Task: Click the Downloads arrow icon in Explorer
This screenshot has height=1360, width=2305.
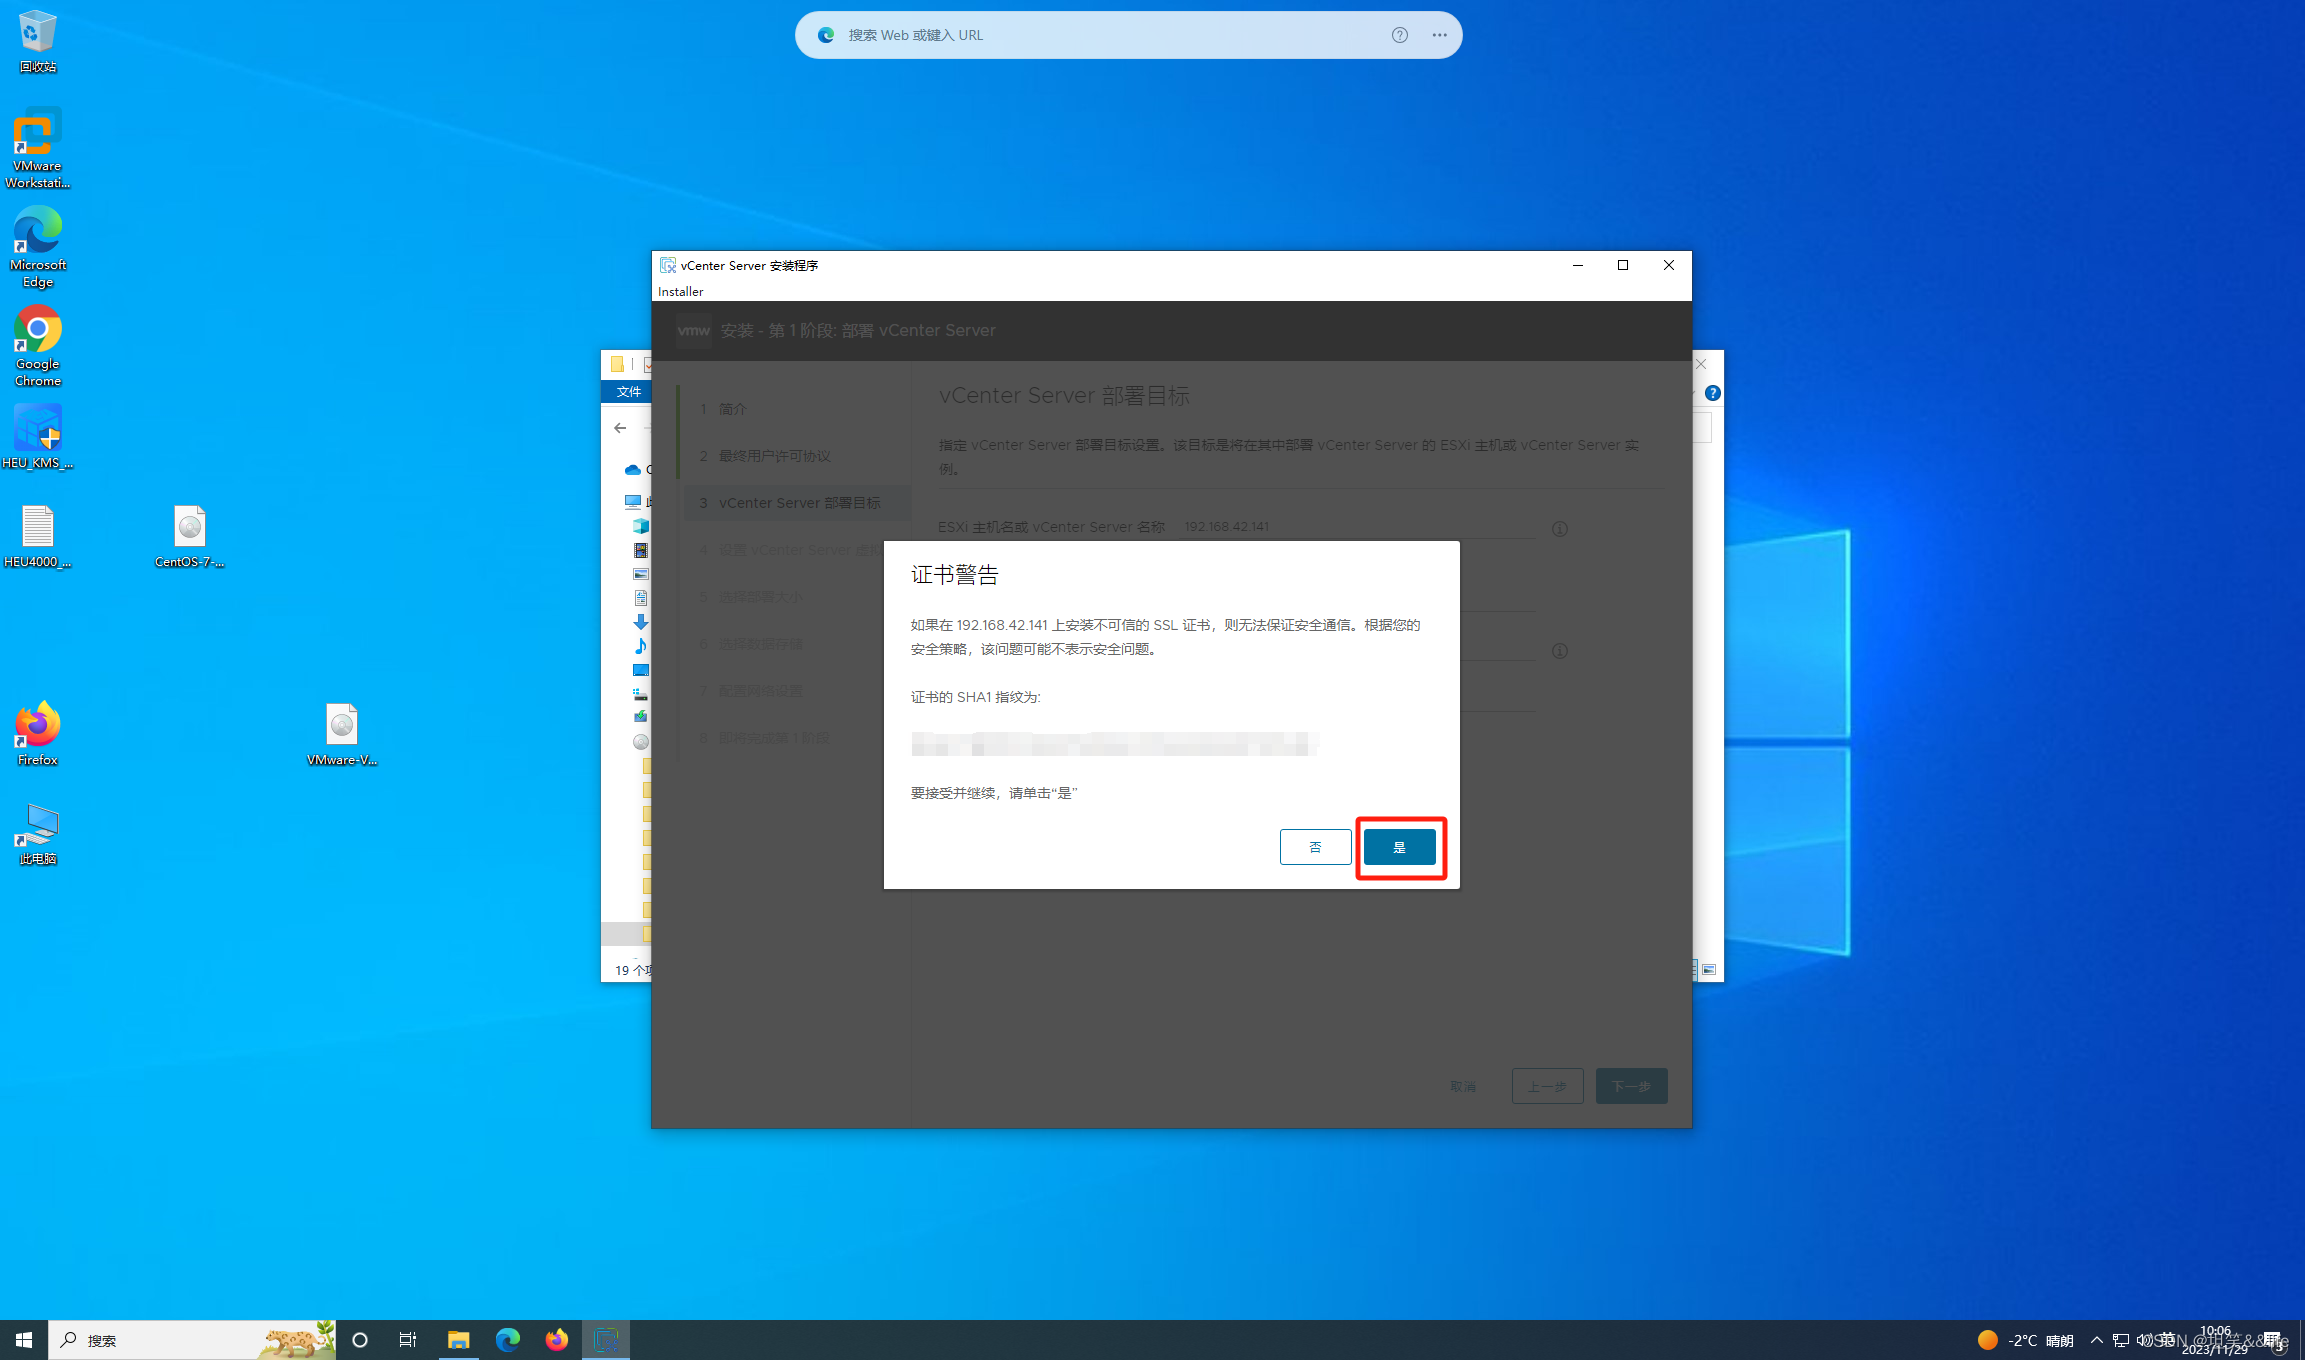Action: click(x=641, y=622)
